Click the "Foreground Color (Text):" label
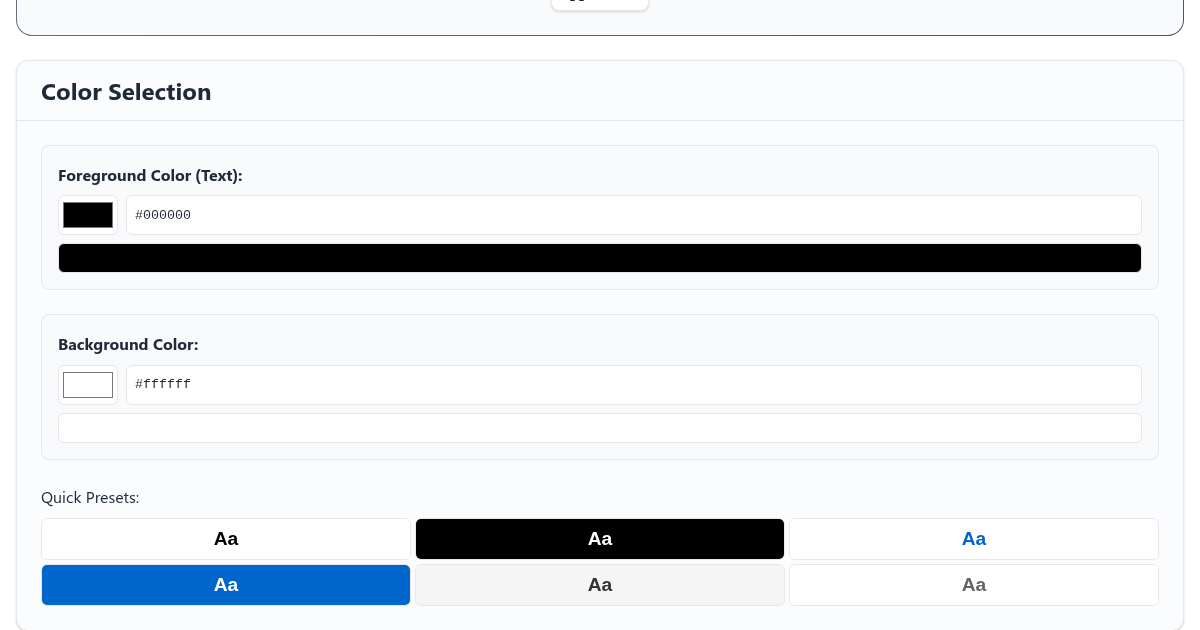 (150, 176)
